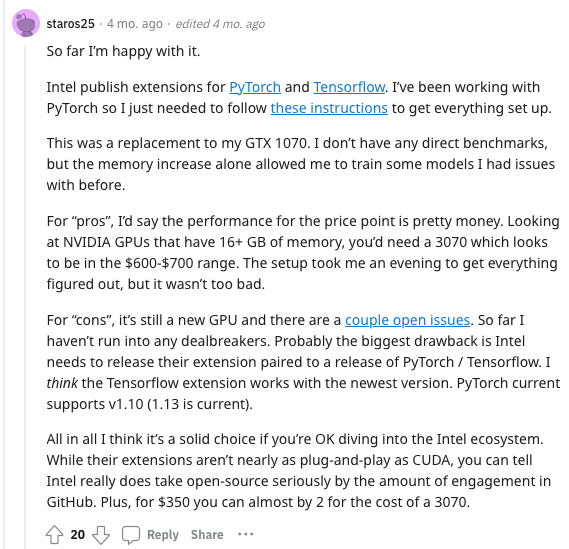Downvote the staros25 comment
This screenshot has width=569, height=549.
pos(101,534)
